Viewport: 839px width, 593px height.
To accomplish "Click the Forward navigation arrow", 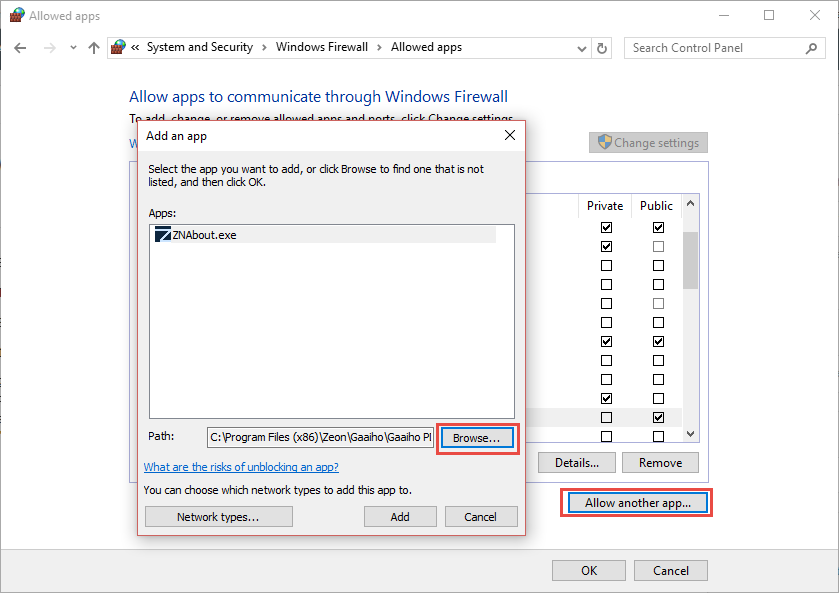I will pos(50,48).
